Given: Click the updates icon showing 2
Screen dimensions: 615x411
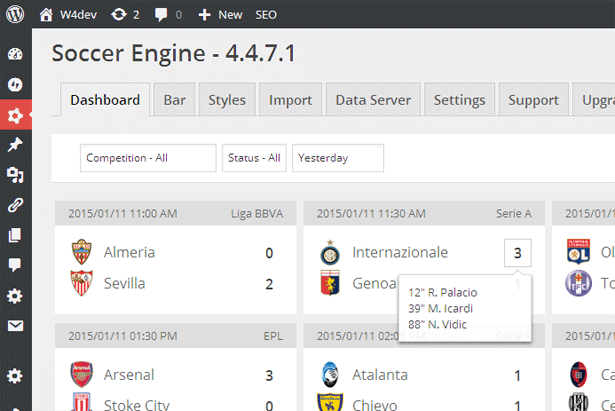Looking at the screenshot, I should click(x=119, y=15).
